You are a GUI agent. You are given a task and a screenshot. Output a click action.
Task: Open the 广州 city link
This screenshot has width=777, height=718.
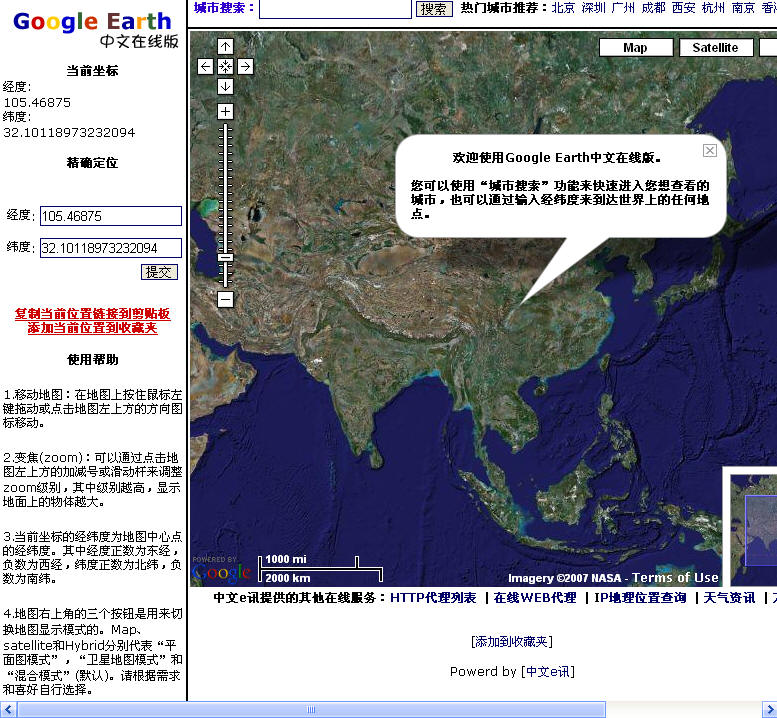(623, 8)
